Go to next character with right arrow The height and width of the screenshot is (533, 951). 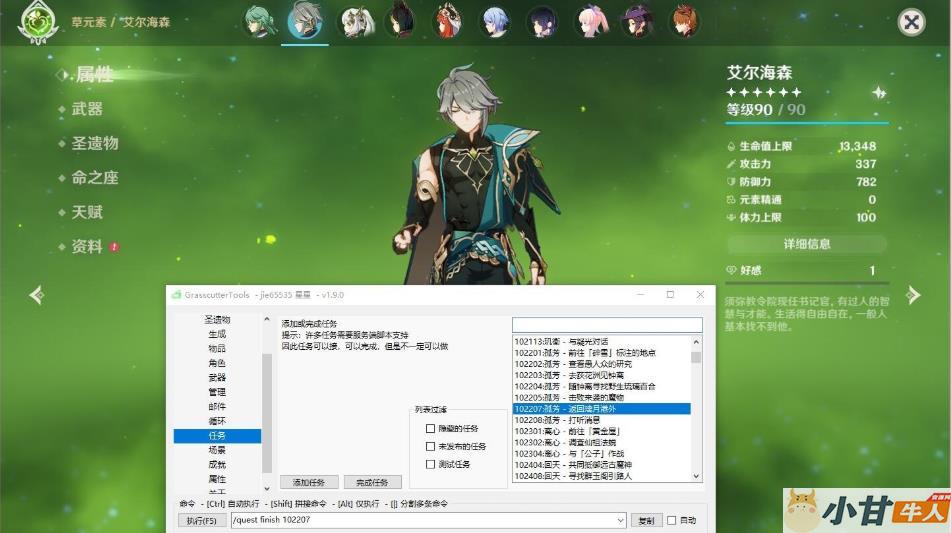point(912,295)
